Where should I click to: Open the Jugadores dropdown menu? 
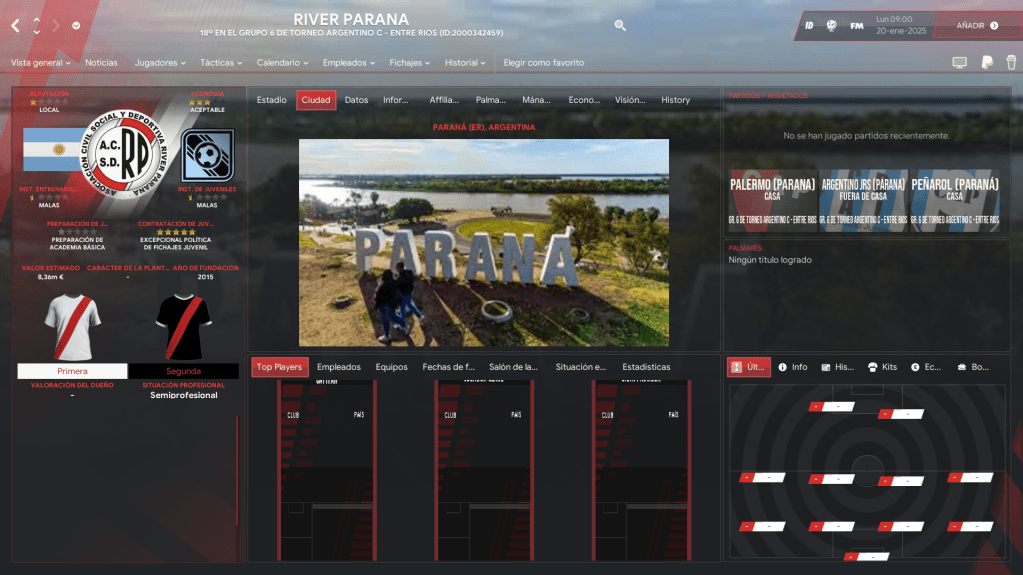tap(160, 63)
